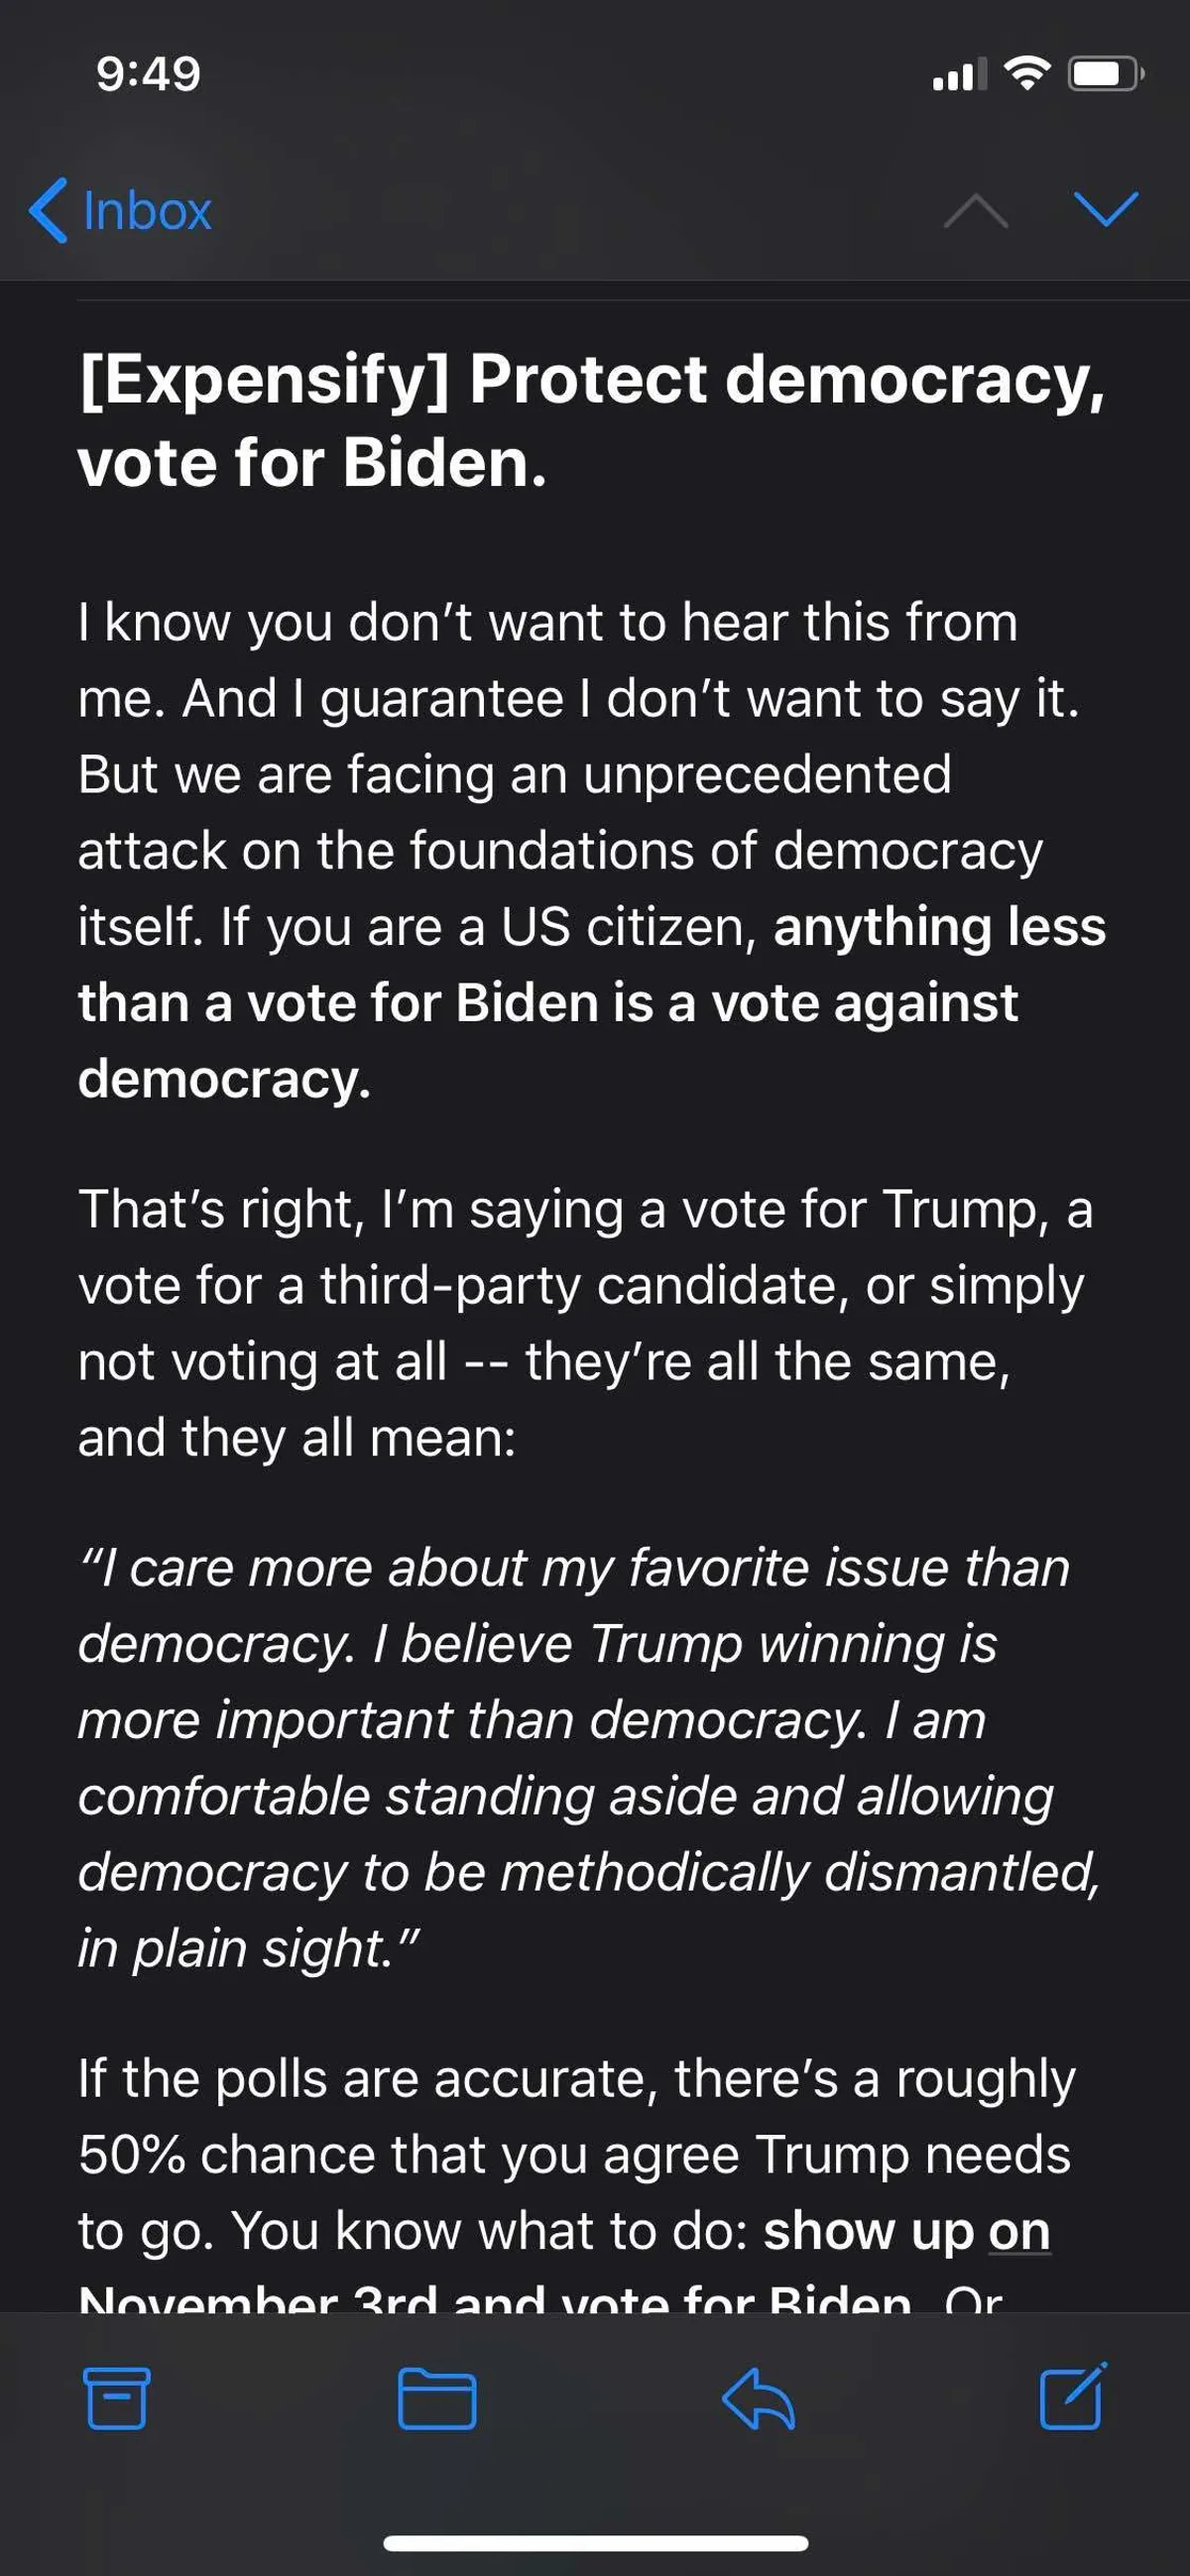1190x2576 pixels.
Task: Tap the battery indicator icon
Action: (1105, 74)
